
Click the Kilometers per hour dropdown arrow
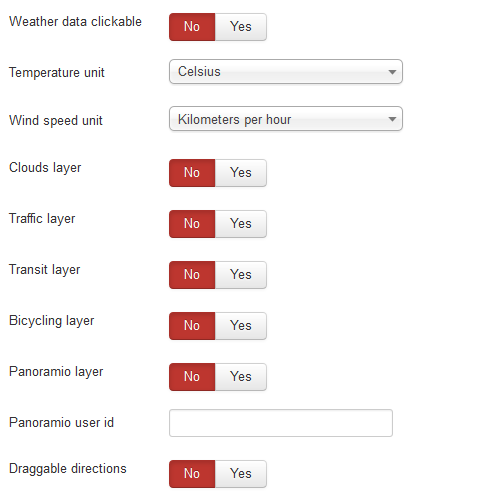pyautogui.click(x=392, y=119)
